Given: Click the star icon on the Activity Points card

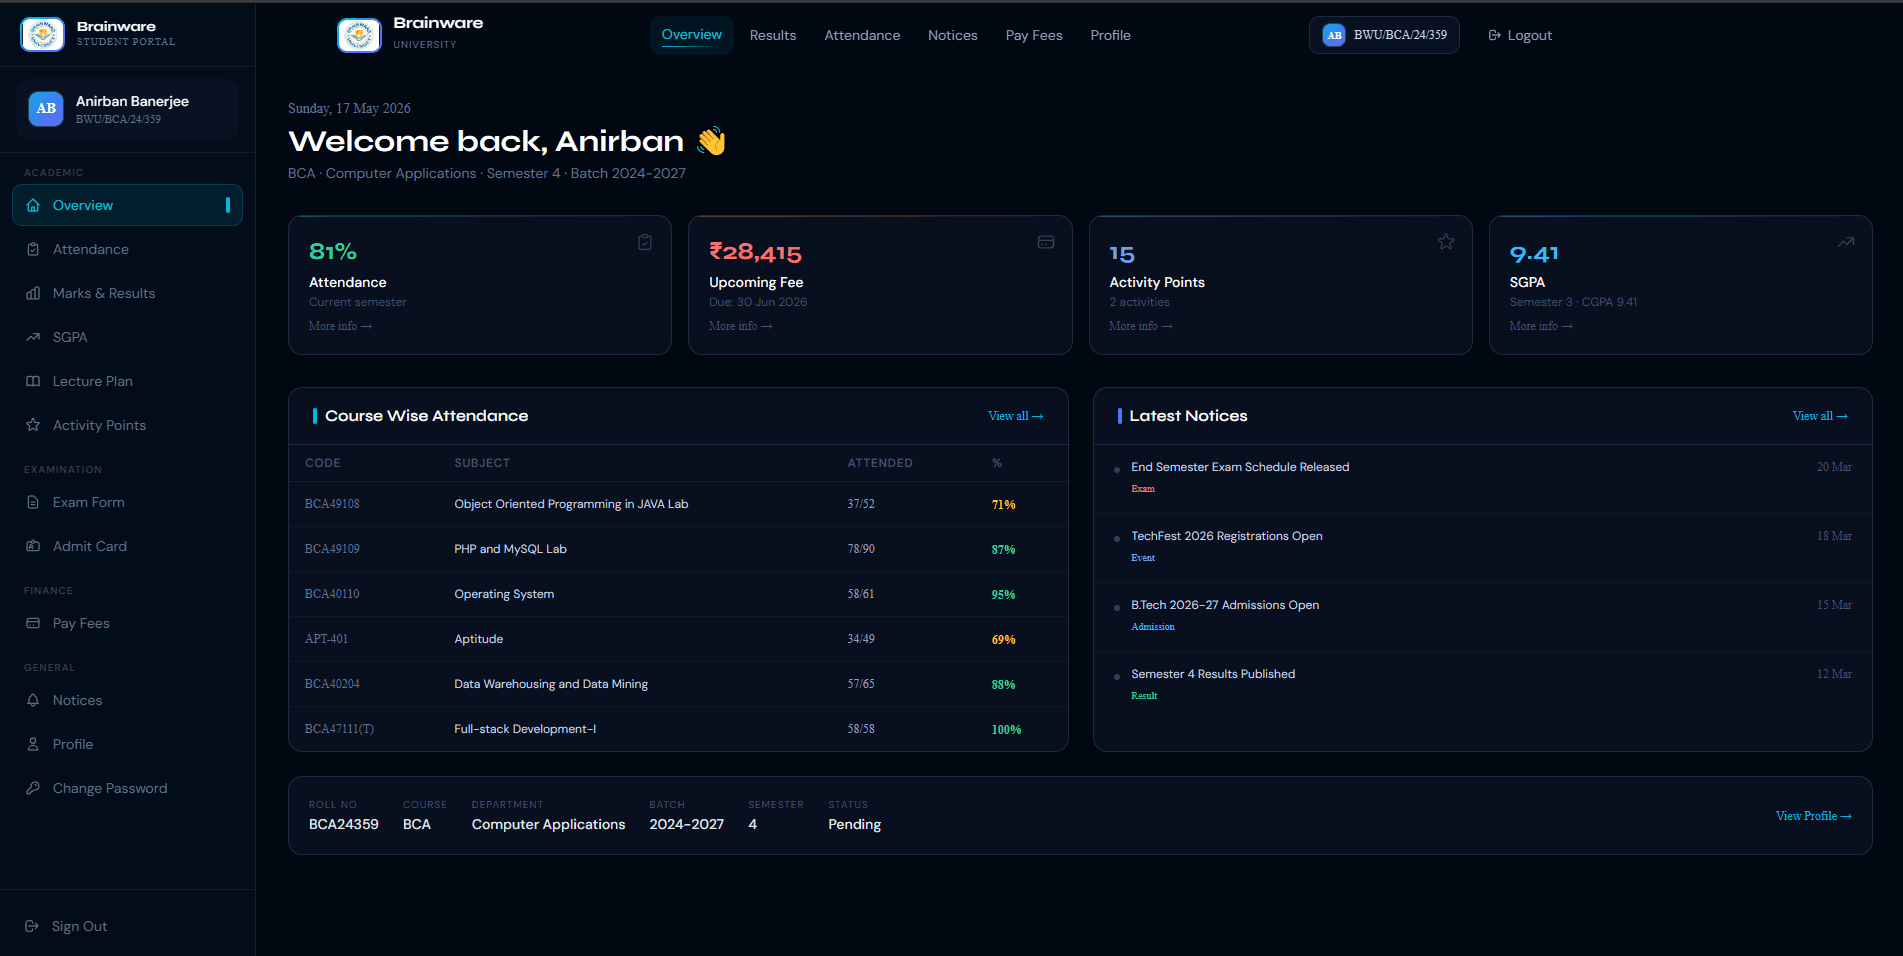Looking at the screenshot, I should click(1446, 242).
